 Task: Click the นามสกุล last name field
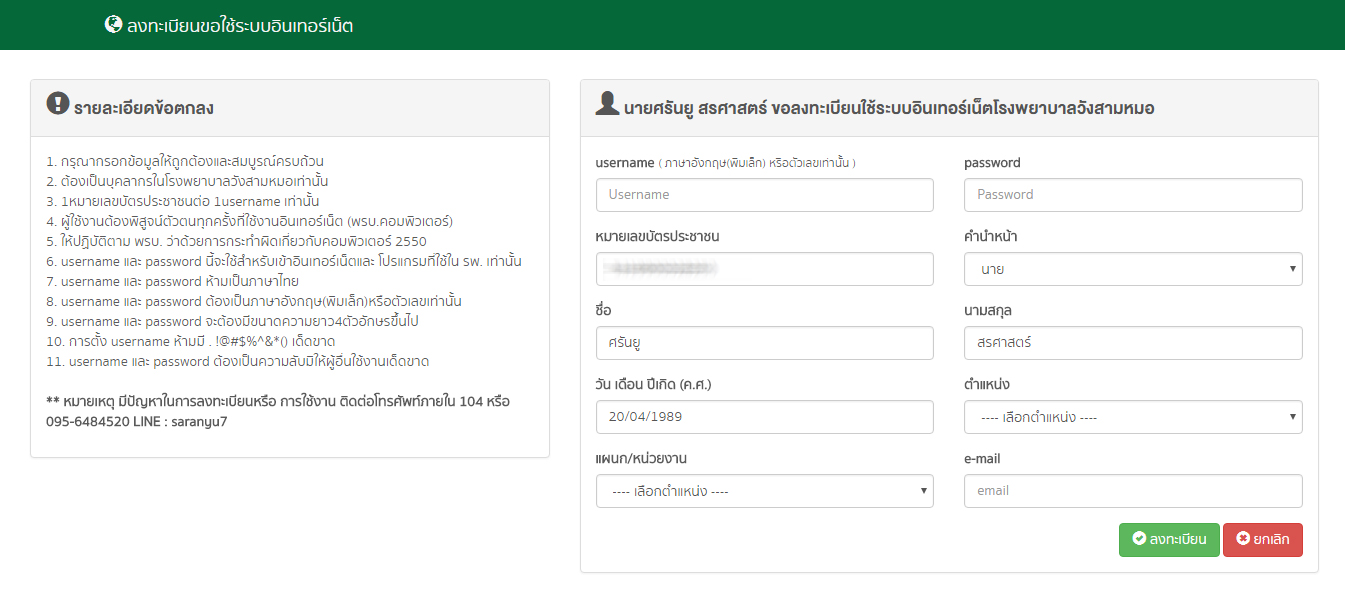point(1133,343)
